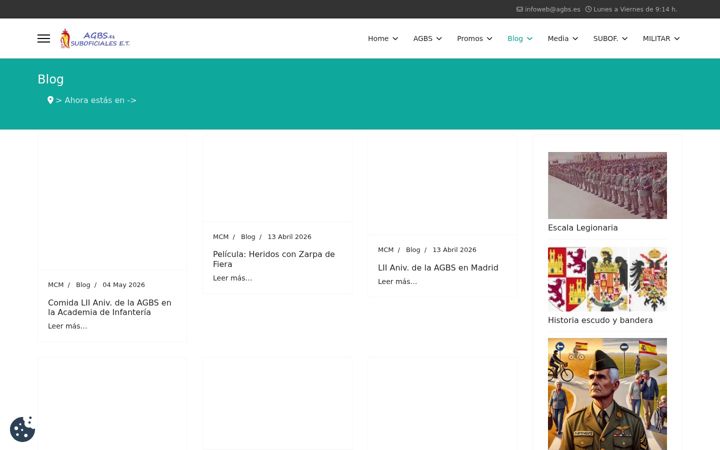Click Leer más under AGBS en Madrid

coord(397,281)
